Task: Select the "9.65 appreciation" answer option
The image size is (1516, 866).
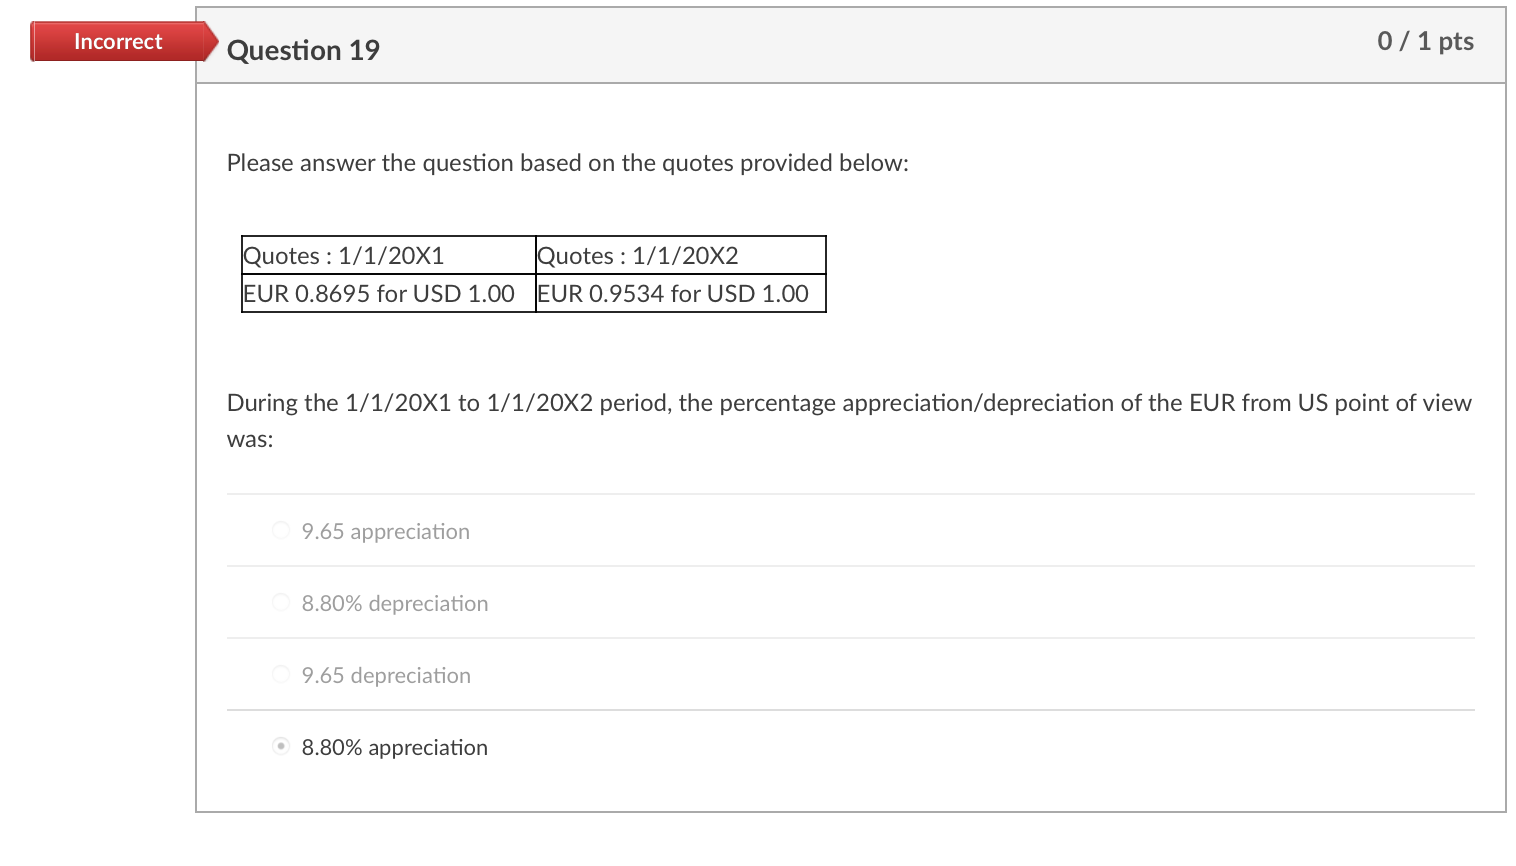Action: (x=281, y=530)
